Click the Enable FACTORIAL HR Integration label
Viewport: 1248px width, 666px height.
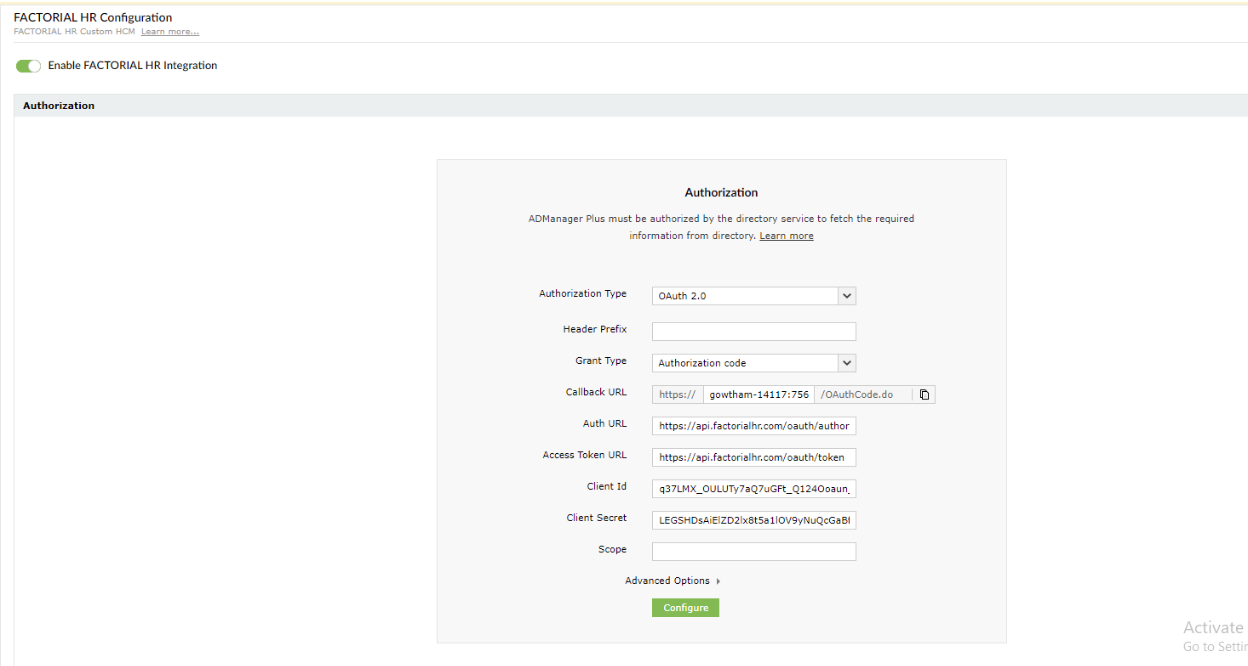pyautogui.click(x=132, y=66)
